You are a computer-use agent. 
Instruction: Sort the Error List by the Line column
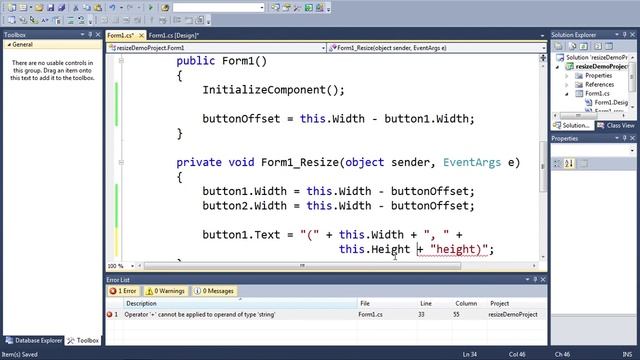tap(435, 303)
